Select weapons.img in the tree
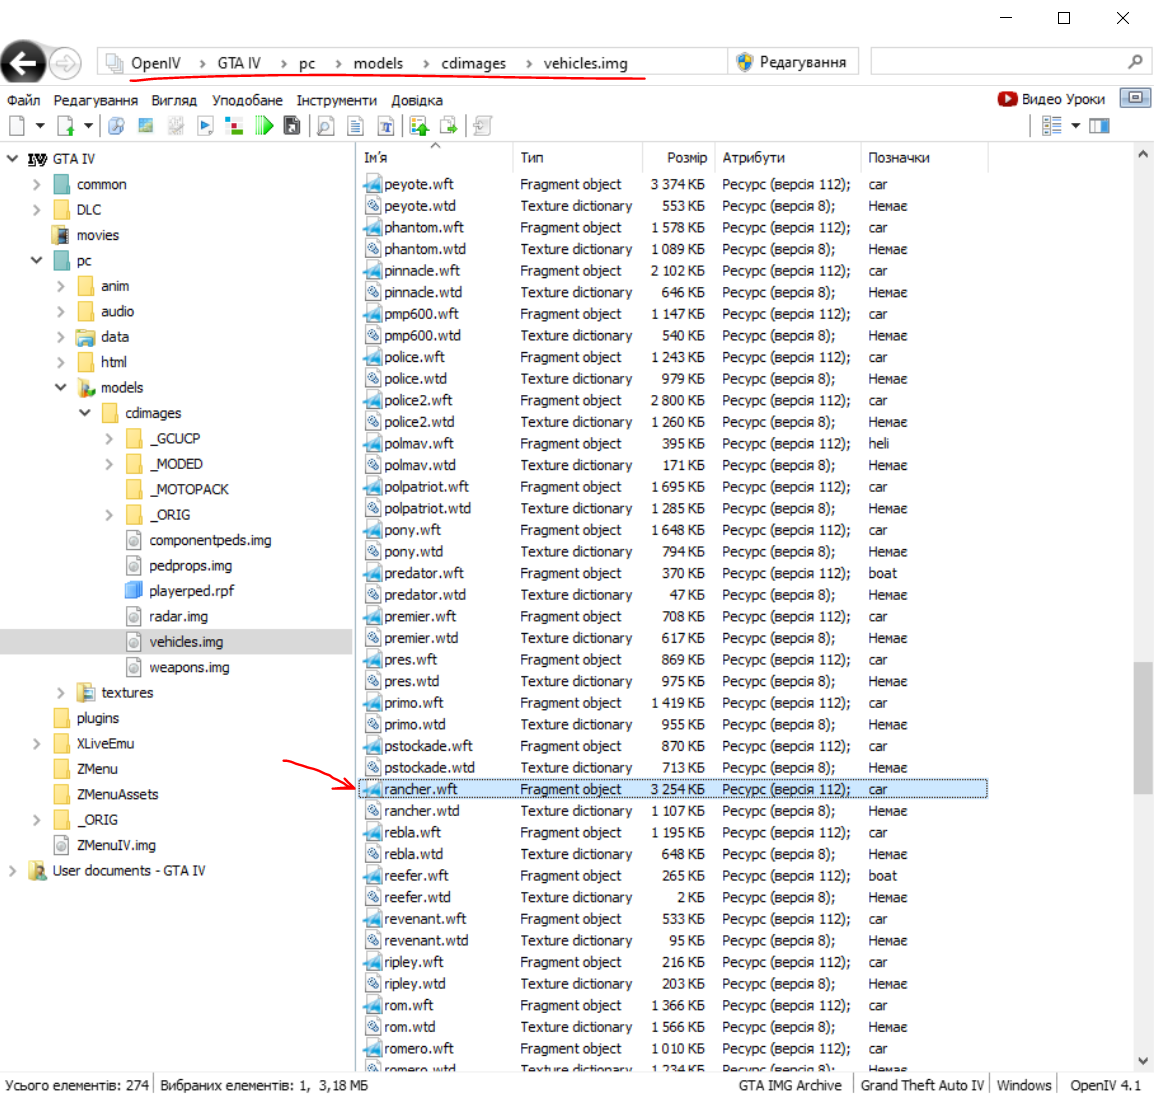This screenshot has width=1154, height=1097. [189, 667]
